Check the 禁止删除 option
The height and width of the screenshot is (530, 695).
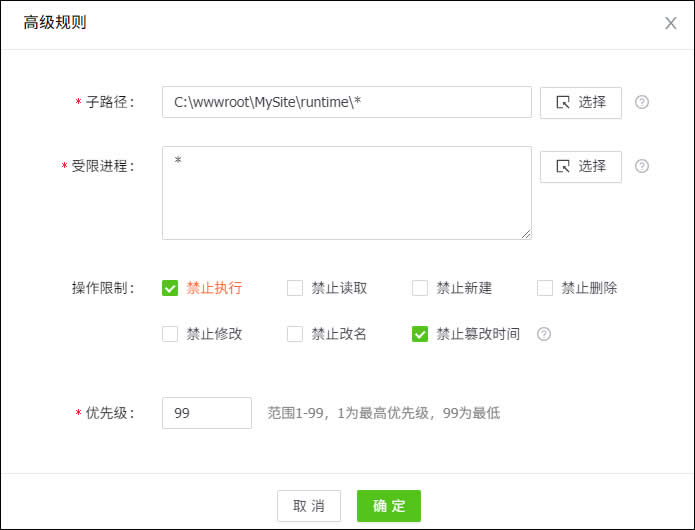pyautogui.click(x=545, y=288)
